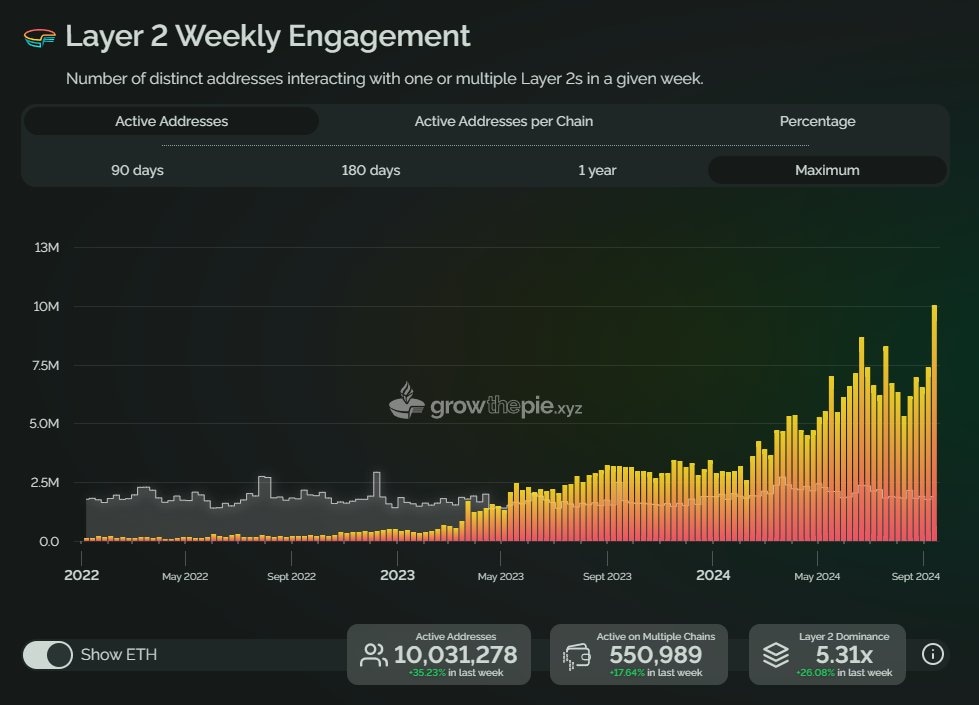Select the 180 days timeframe
This screenshot has width=979, height=705.
371,170
